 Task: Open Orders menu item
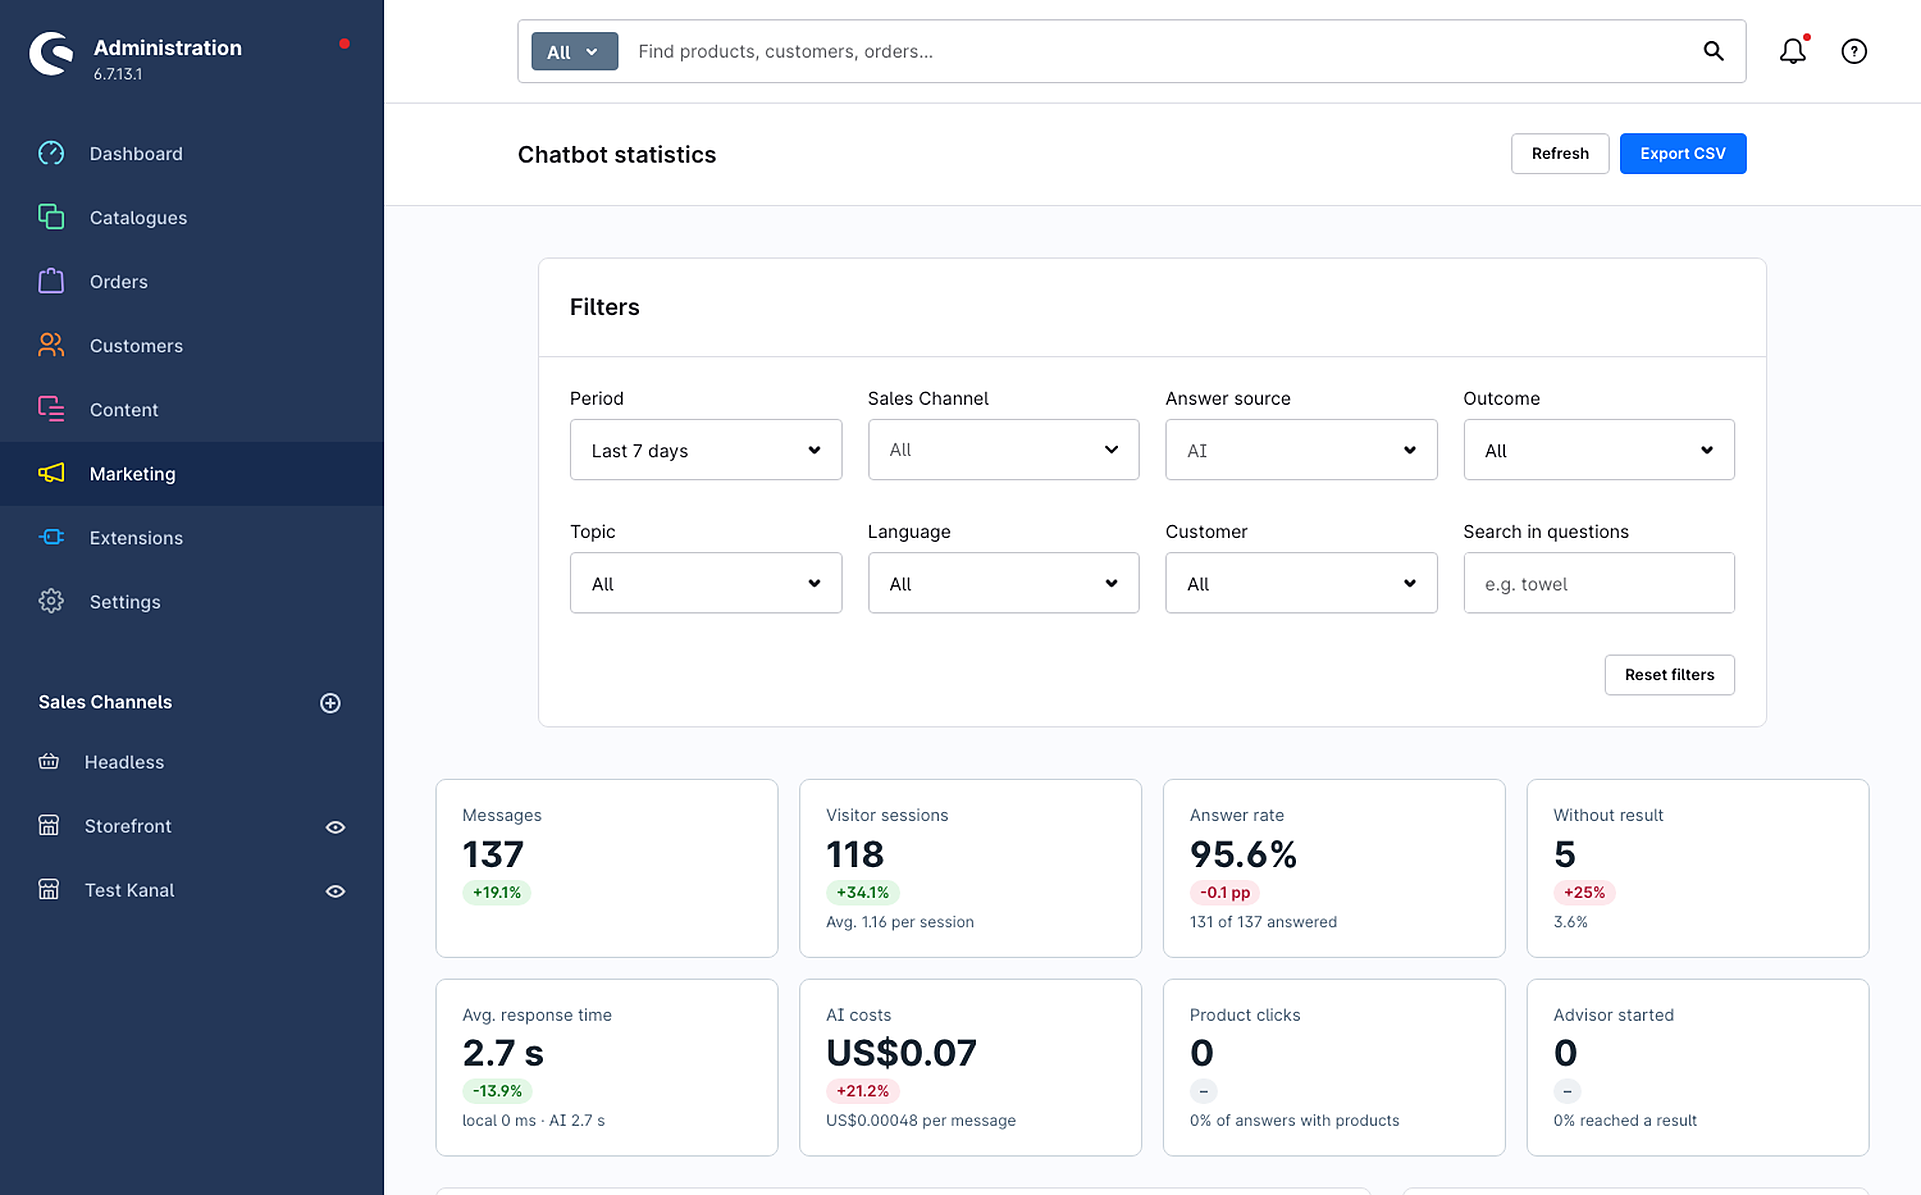(x=192, y=281)
